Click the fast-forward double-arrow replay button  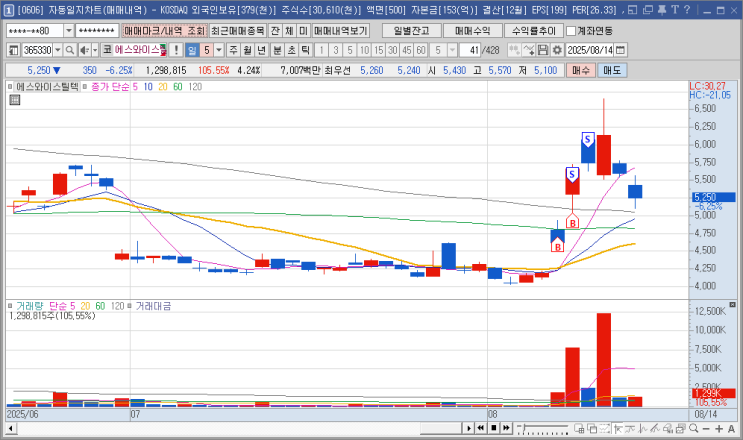point(506,428)
